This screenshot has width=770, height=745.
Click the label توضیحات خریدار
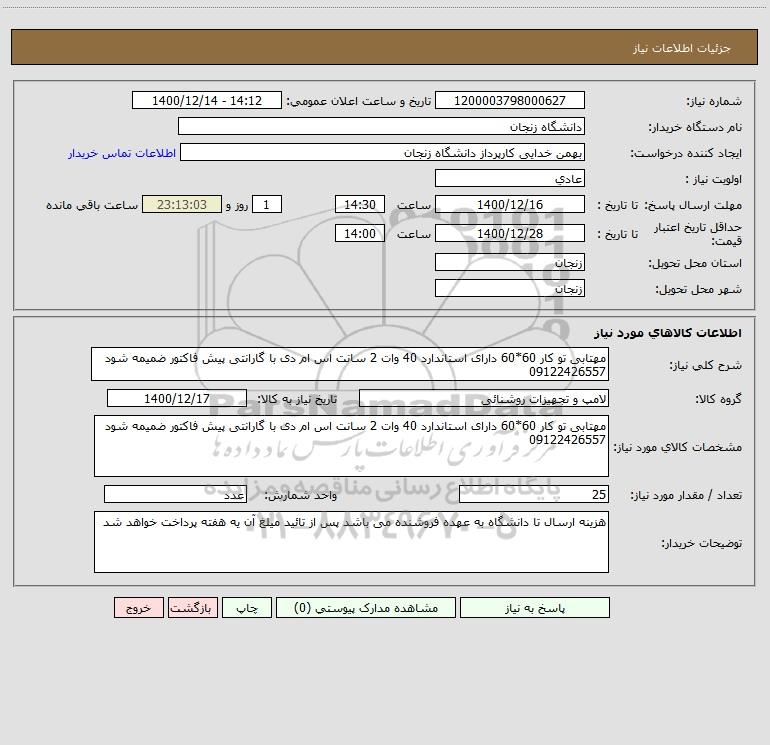click(x=702, y=543)
